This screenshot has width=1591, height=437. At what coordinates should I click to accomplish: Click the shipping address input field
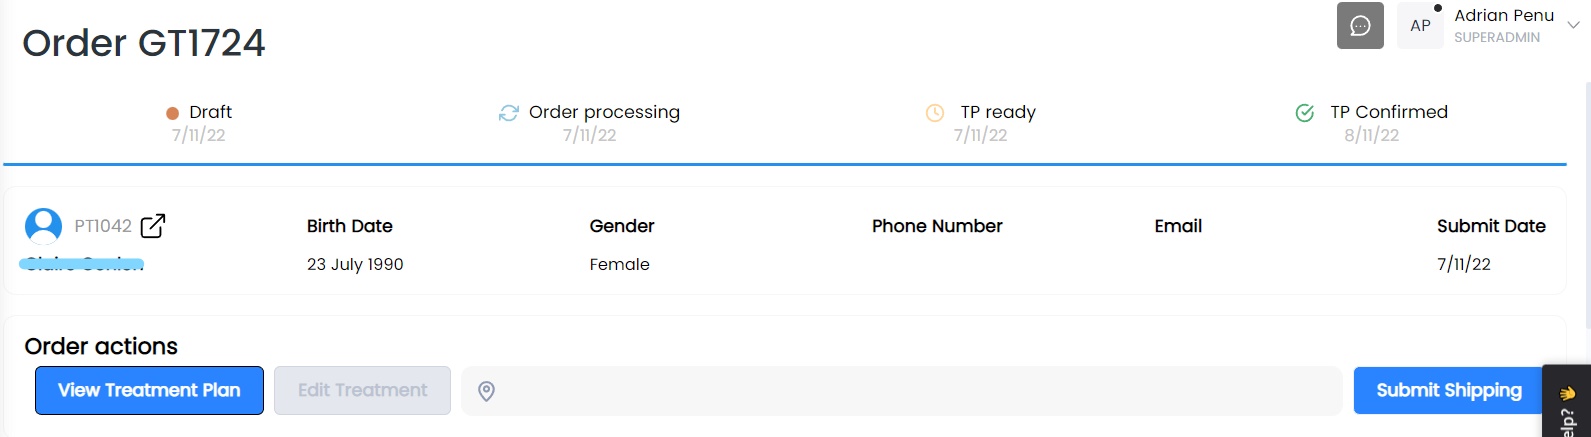coord(902,390)
